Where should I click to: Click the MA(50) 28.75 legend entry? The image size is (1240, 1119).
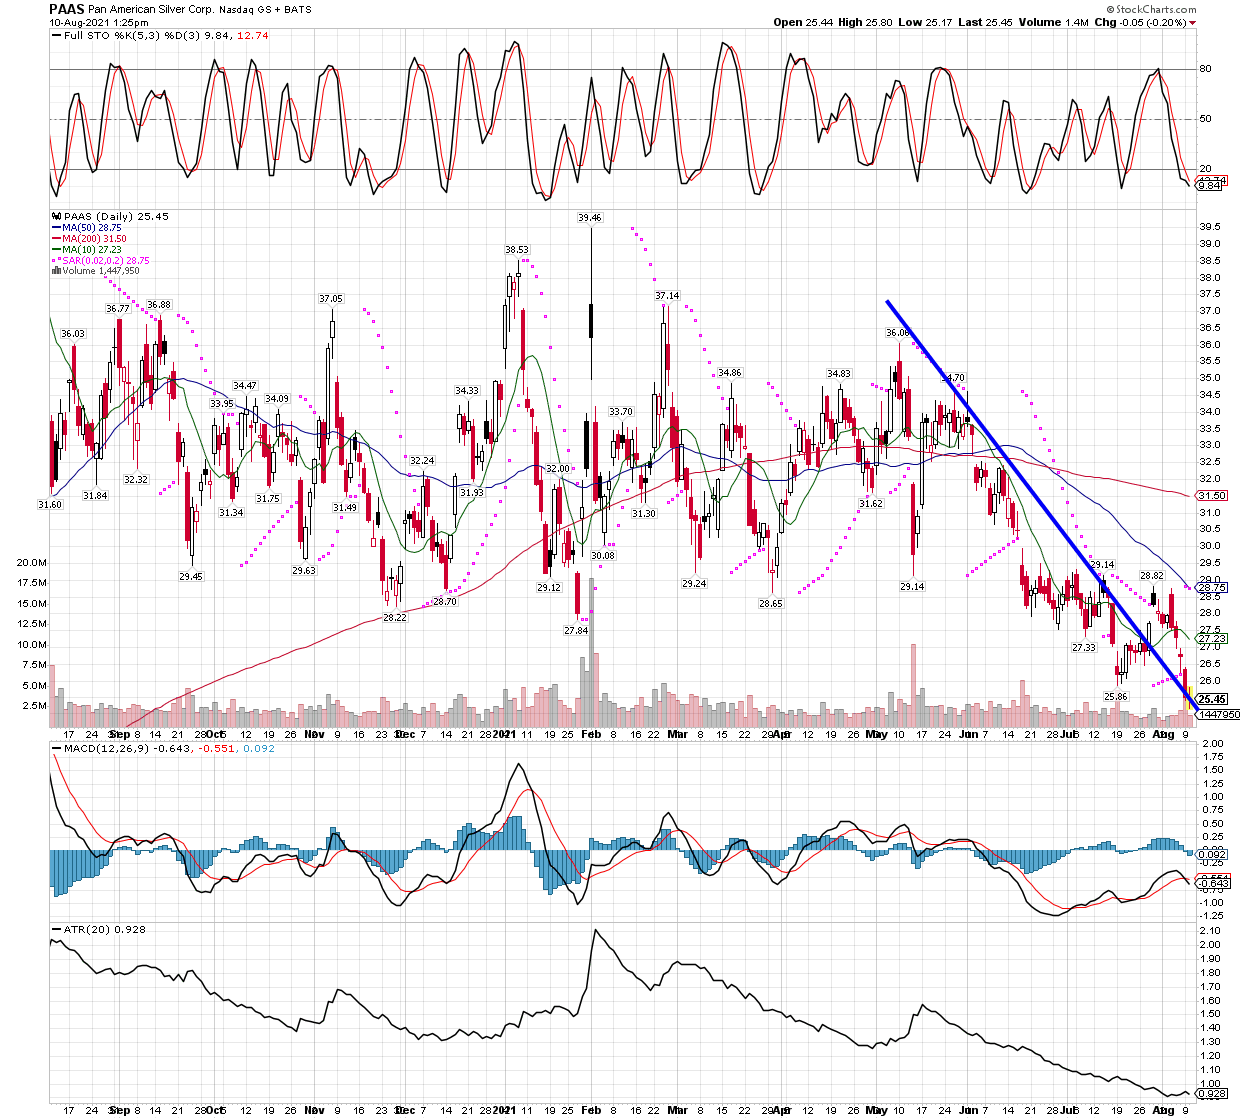(92, 228)
